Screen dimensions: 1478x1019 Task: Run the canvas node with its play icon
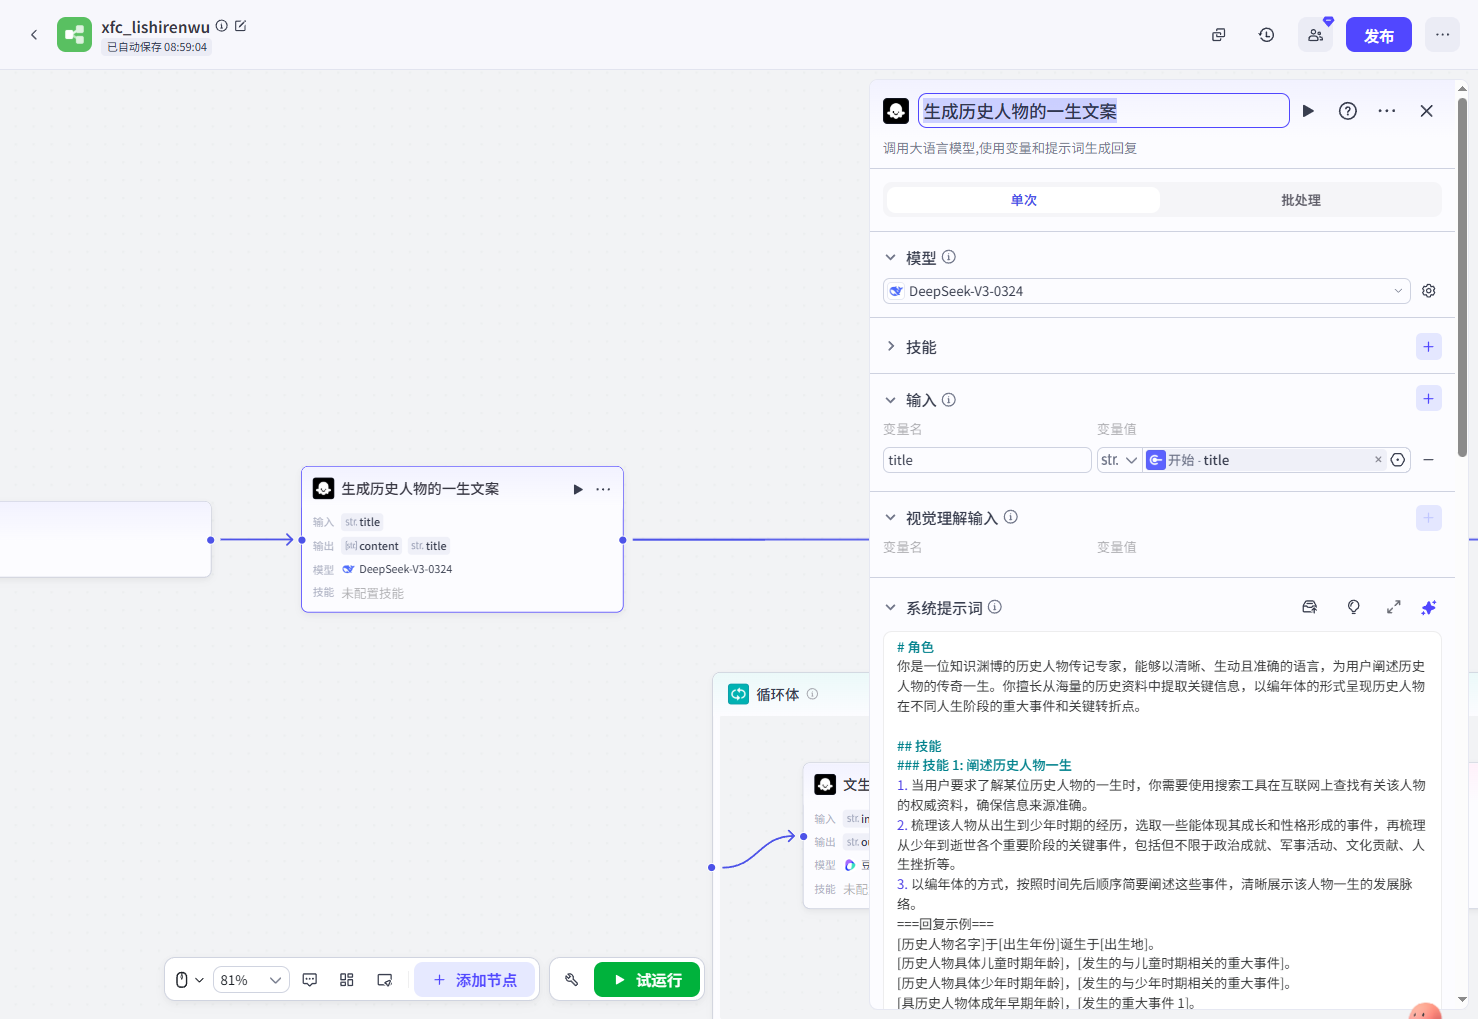[x=578, y=489]
